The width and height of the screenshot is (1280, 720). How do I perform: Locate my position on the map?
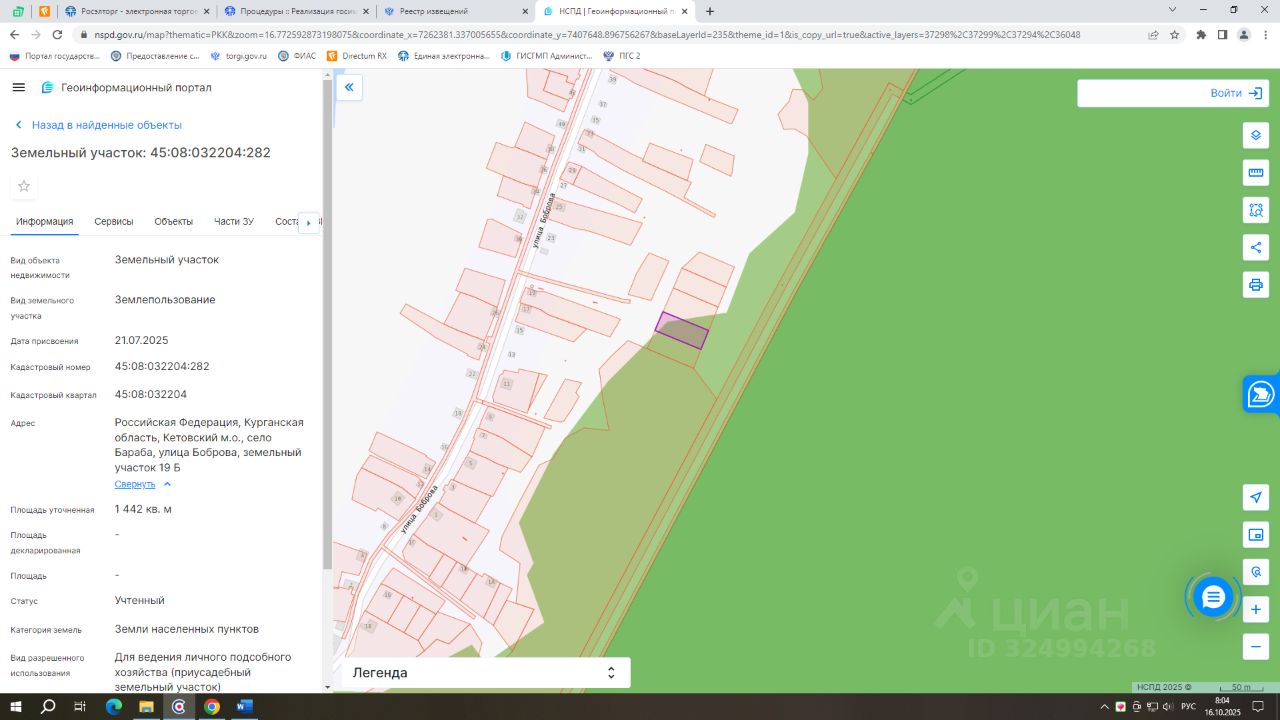1256,497
